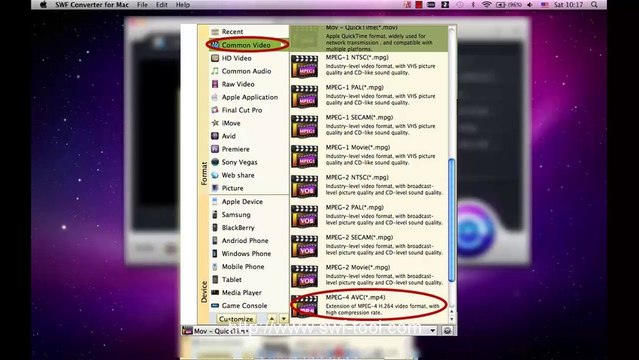Pick MPEG-2 PAL VOB thumbnail

pyautogui.click(x=304, y=216)
